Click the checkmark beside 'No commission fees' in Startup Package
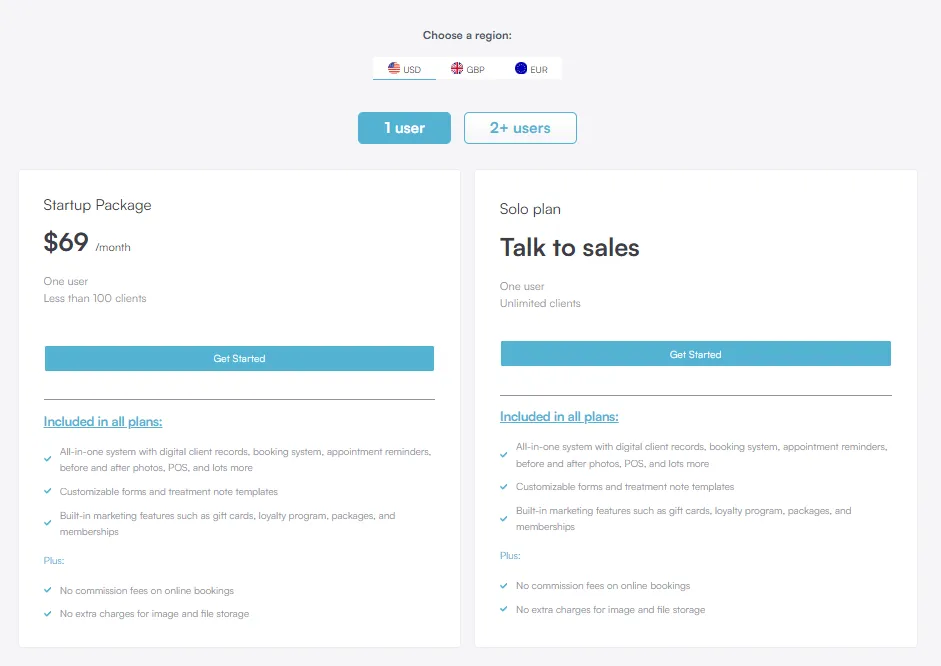The image size is (941, 666). click(47, 590)
